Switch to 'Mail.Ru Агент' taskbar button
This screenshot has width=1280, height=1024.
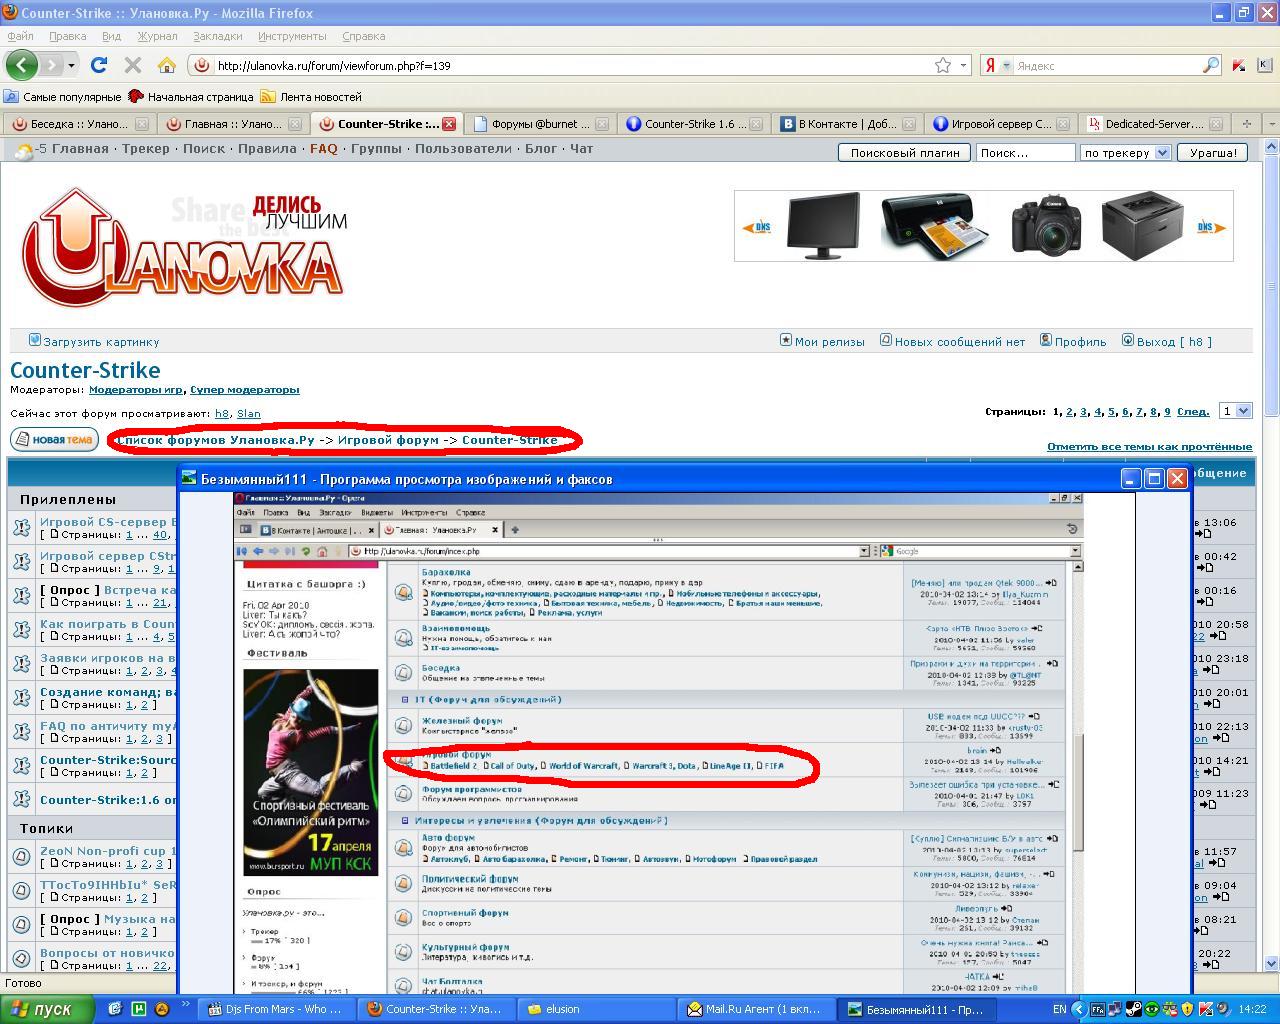tap(758, 1009)
